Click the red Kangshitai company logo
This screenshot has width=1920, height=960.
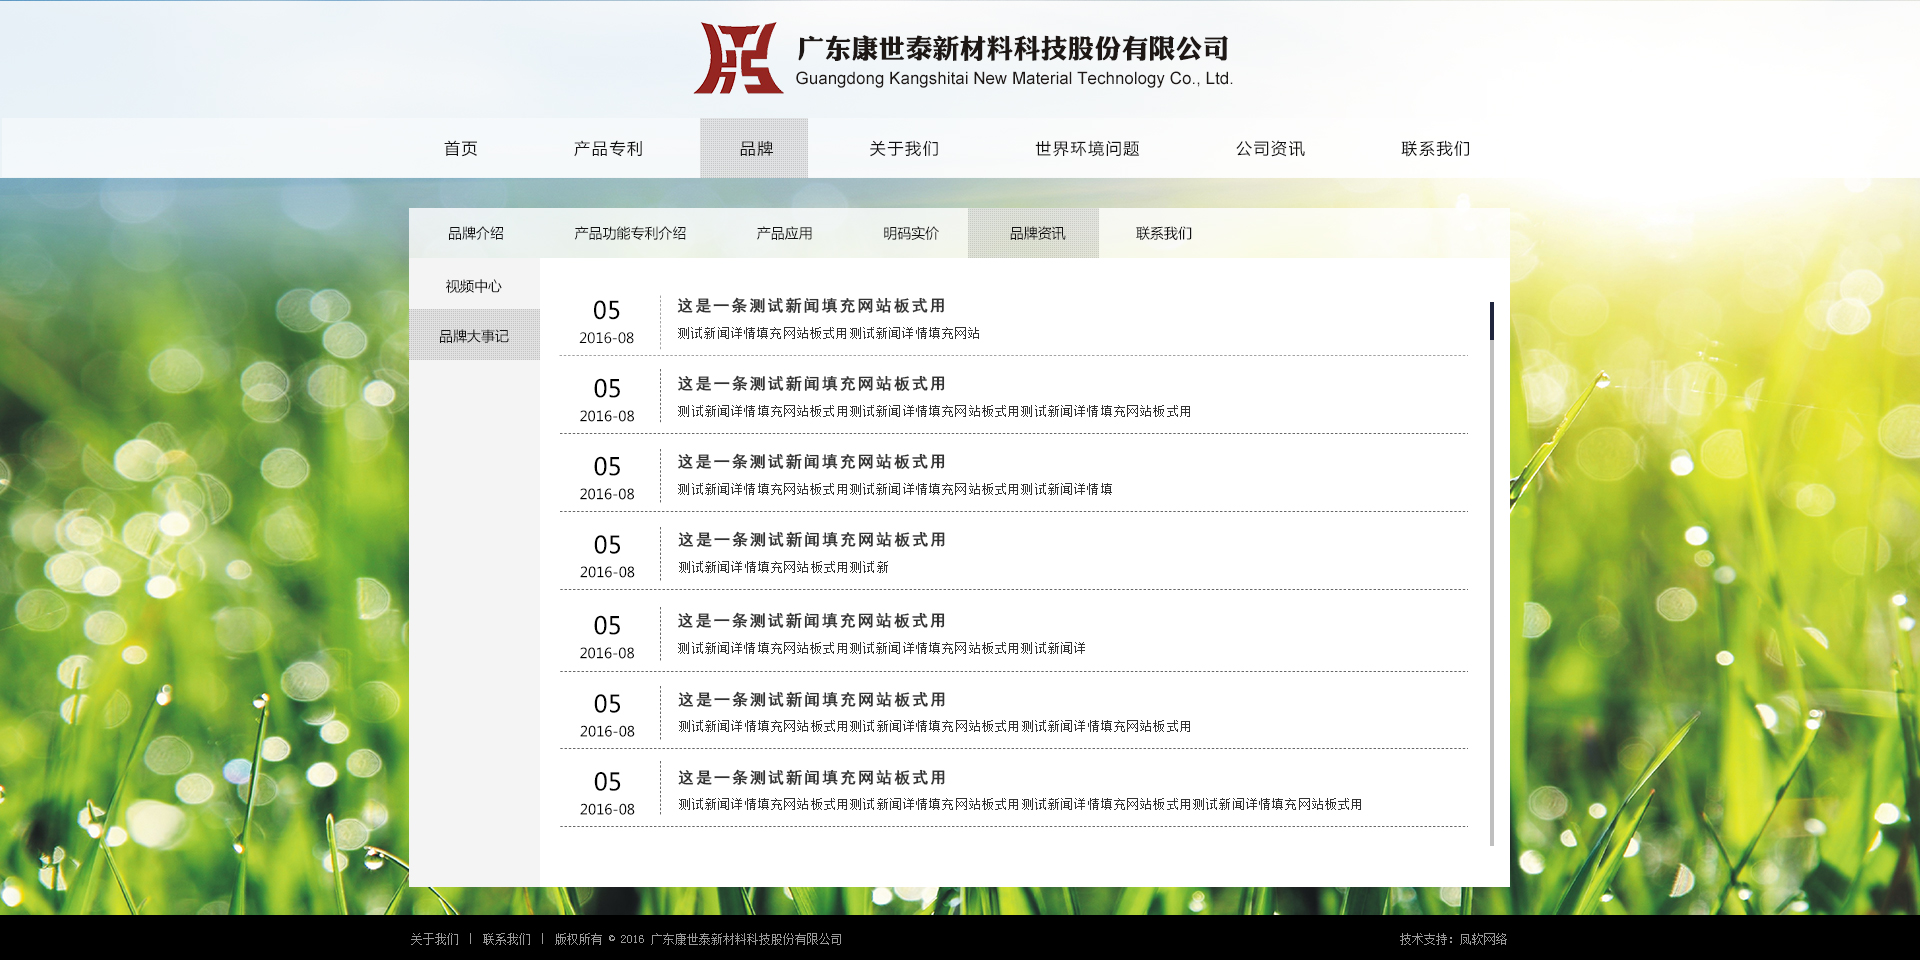(x=738, y=59)
